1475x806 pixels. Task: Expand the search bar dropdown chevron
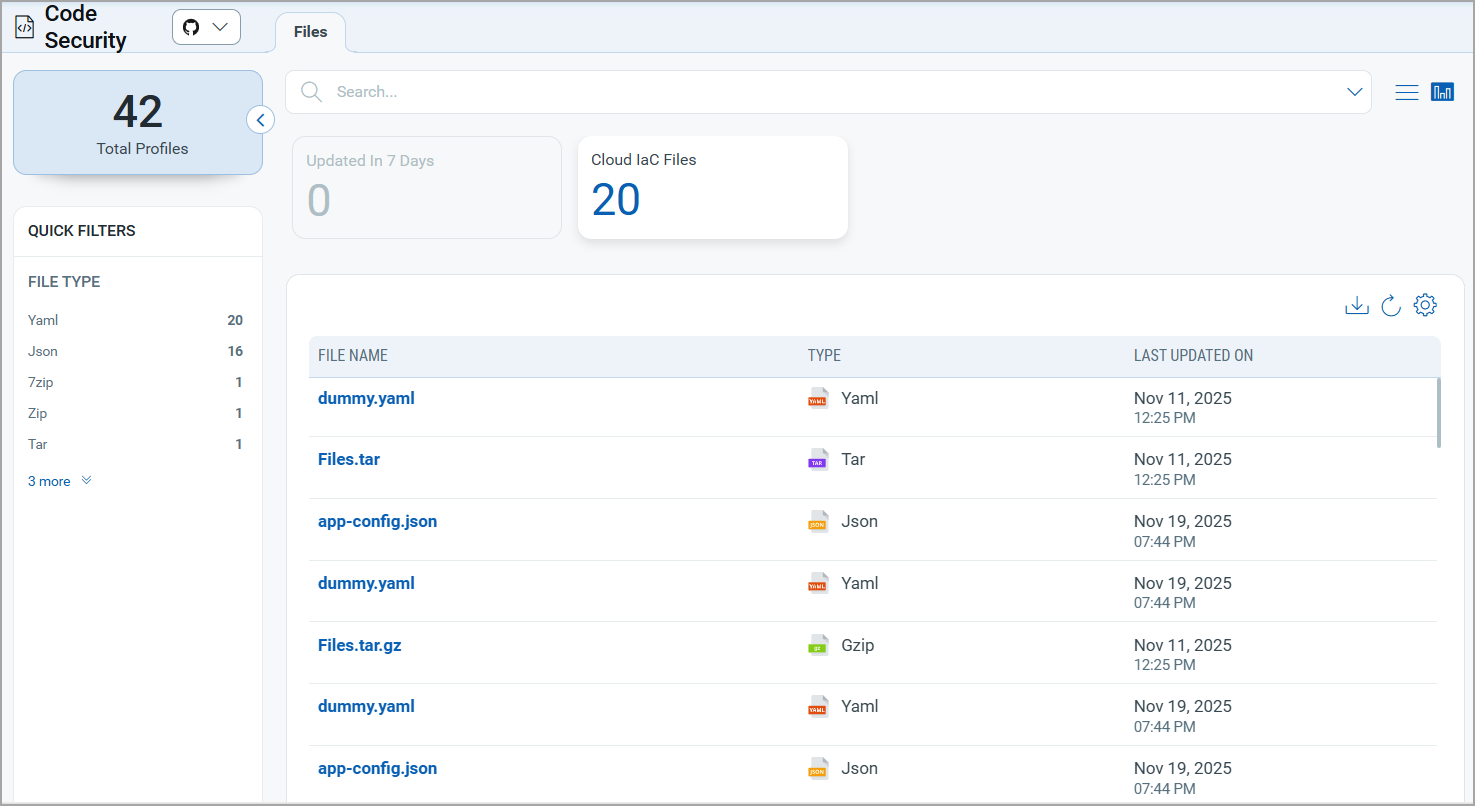[1354, 92]
